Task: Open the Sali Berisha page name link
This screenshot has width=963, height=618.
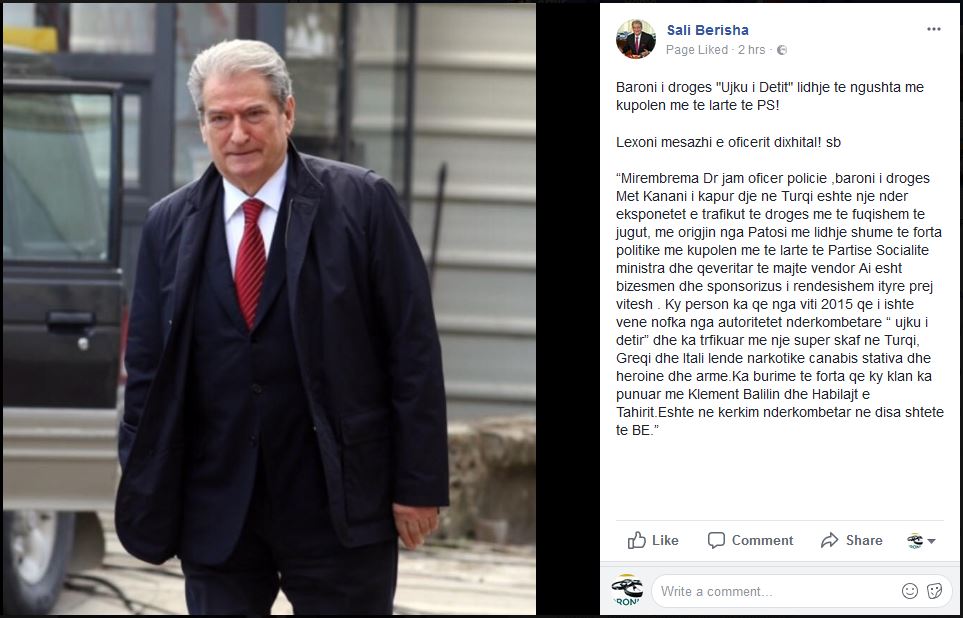Action: [708, 29]
